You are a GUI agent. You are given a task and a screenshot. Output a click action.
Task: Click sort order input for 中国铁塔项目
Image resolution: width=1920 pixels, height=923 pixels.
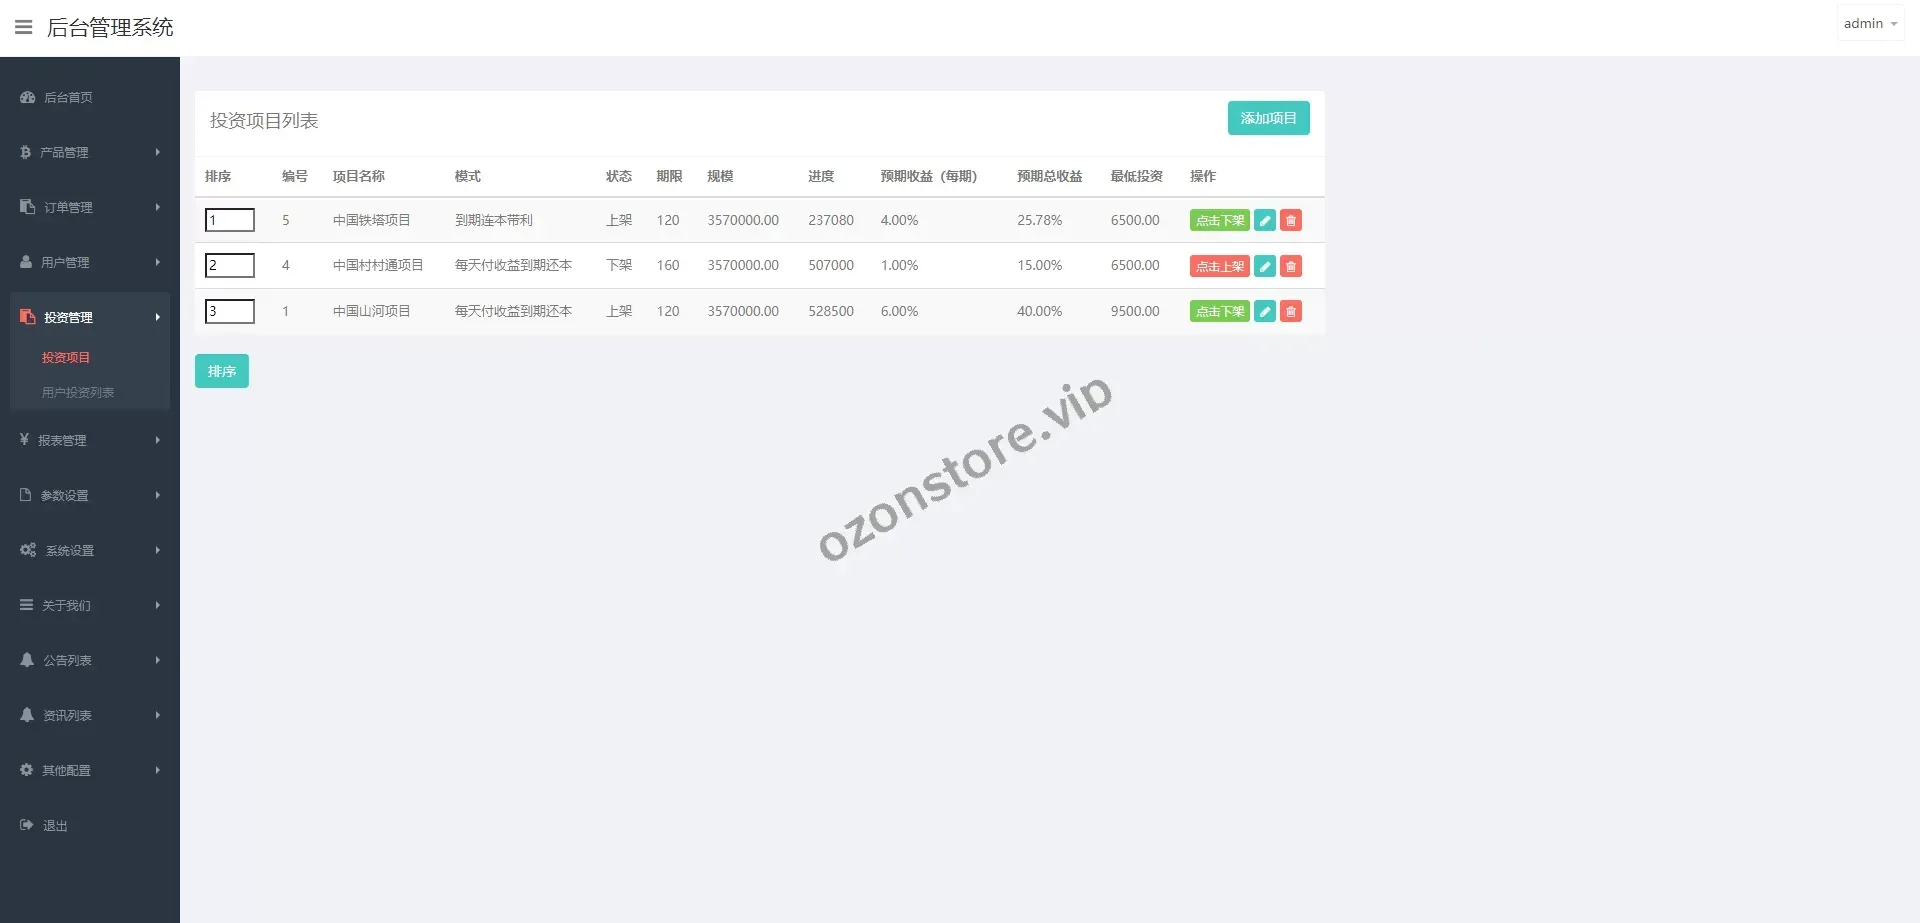(230, 220)
